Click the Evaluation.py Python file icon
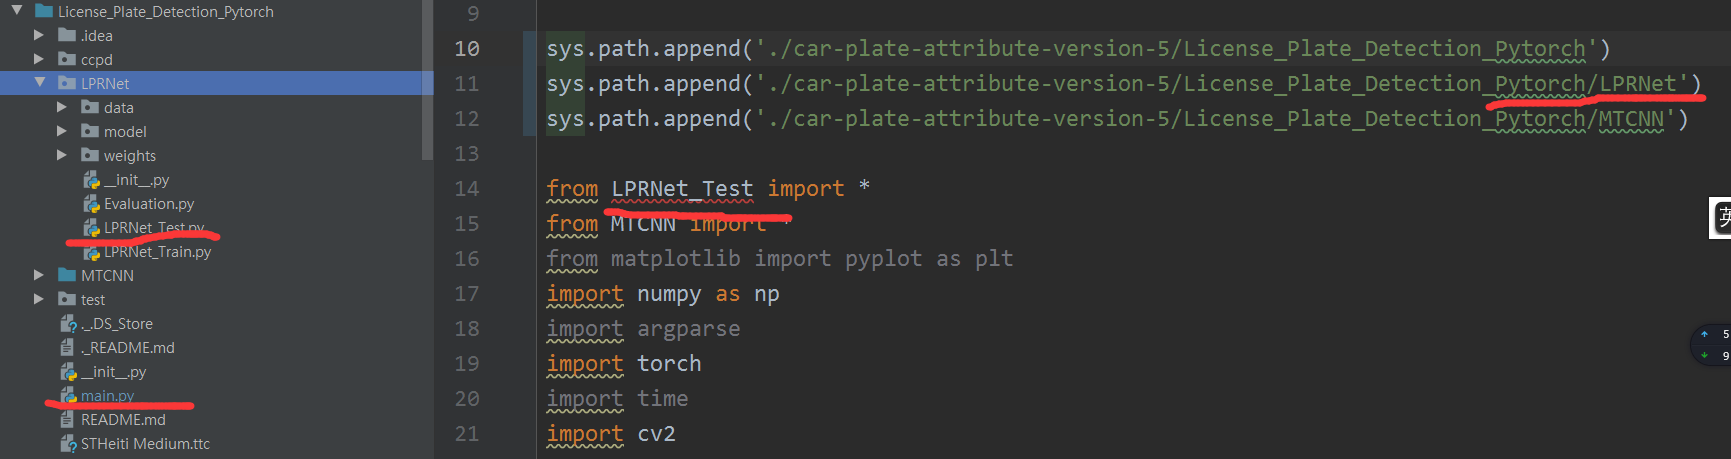The width and height of the screenshot is (1731, 459). [92, 203]
